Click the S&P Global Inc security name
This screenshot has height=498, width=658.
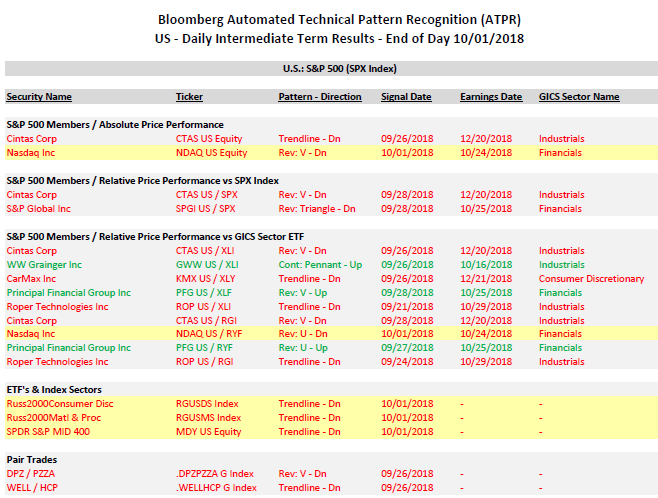[39, 209]
